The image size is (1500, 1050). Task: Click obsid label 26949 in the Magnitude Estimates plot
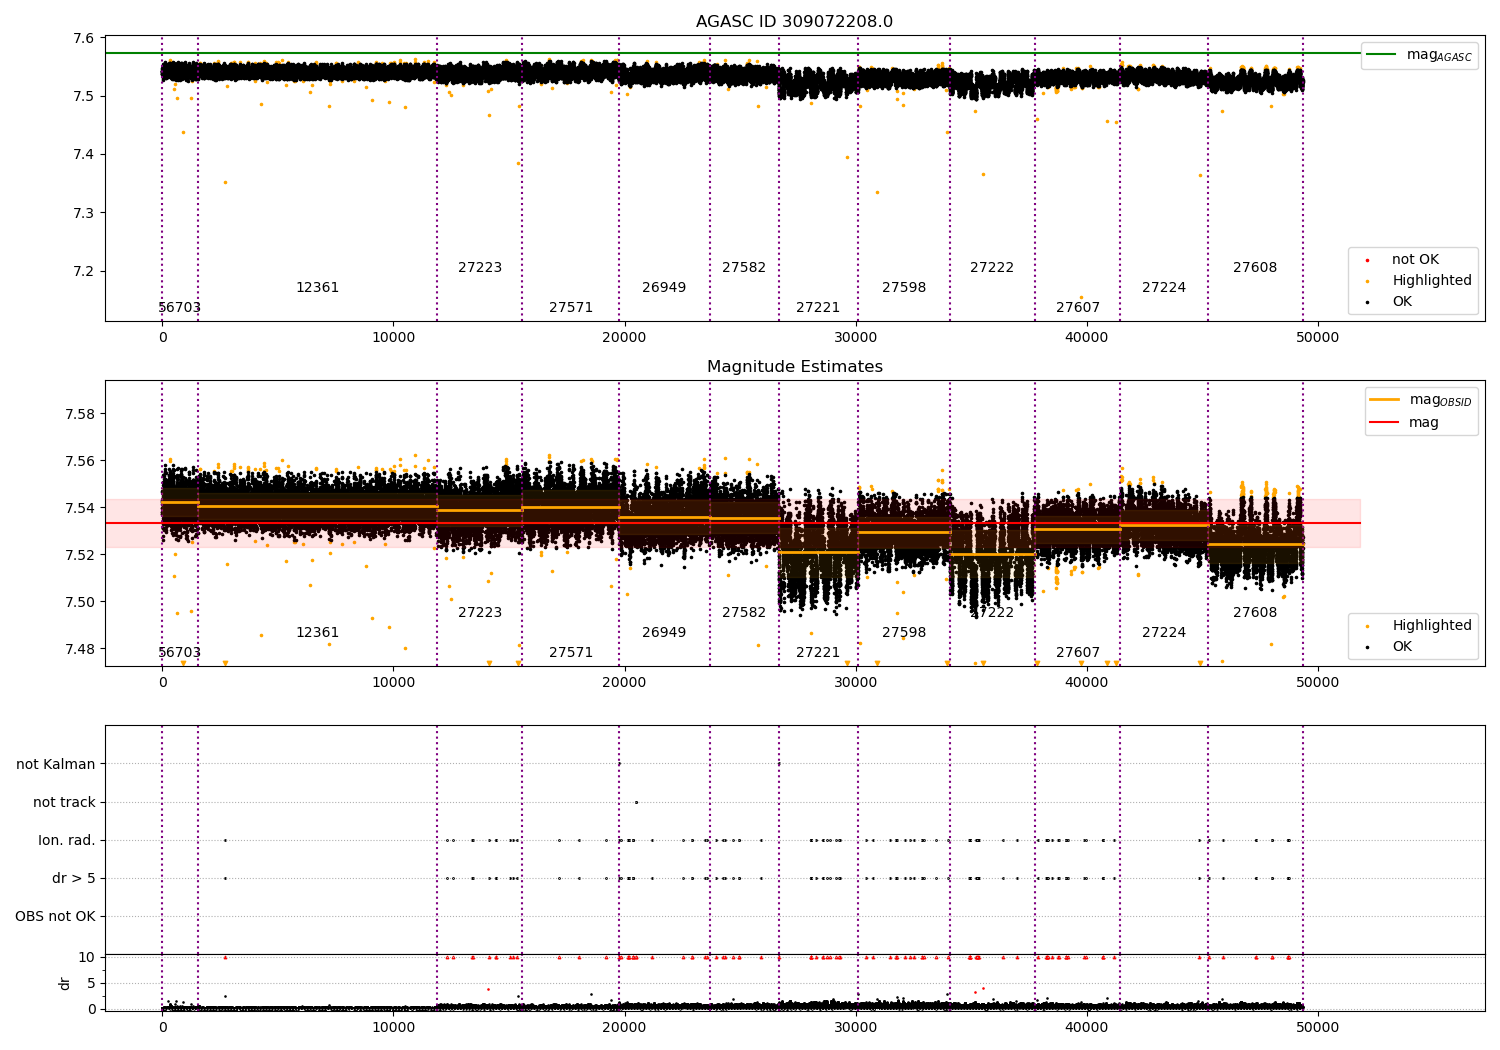(664, 632)
